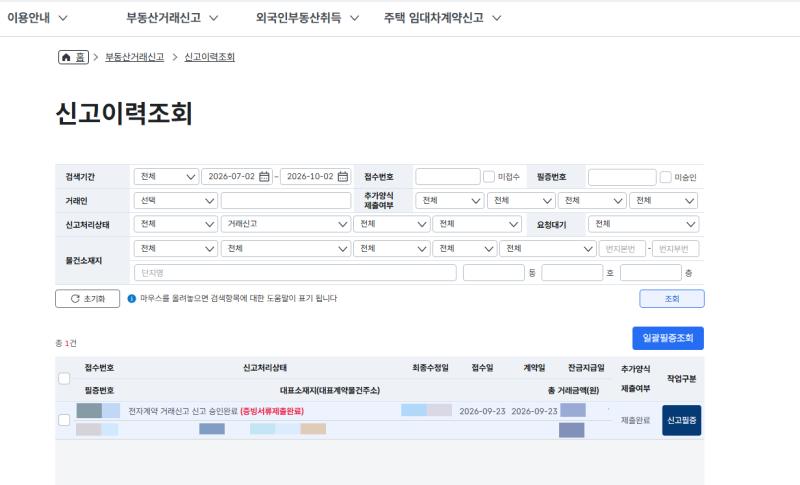800x485 pixels.
Task: Expand second 추가양식 제출여부 dropdown
Action: [521, 200]
